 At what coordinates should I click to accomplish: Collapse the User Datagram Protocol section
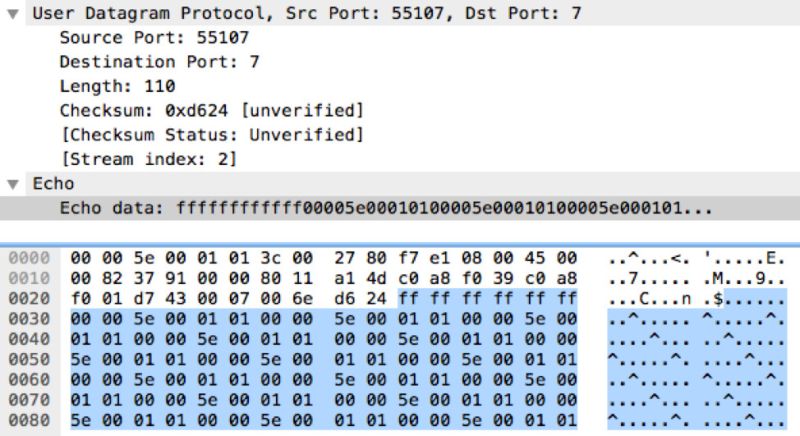(x=12, y=15)
